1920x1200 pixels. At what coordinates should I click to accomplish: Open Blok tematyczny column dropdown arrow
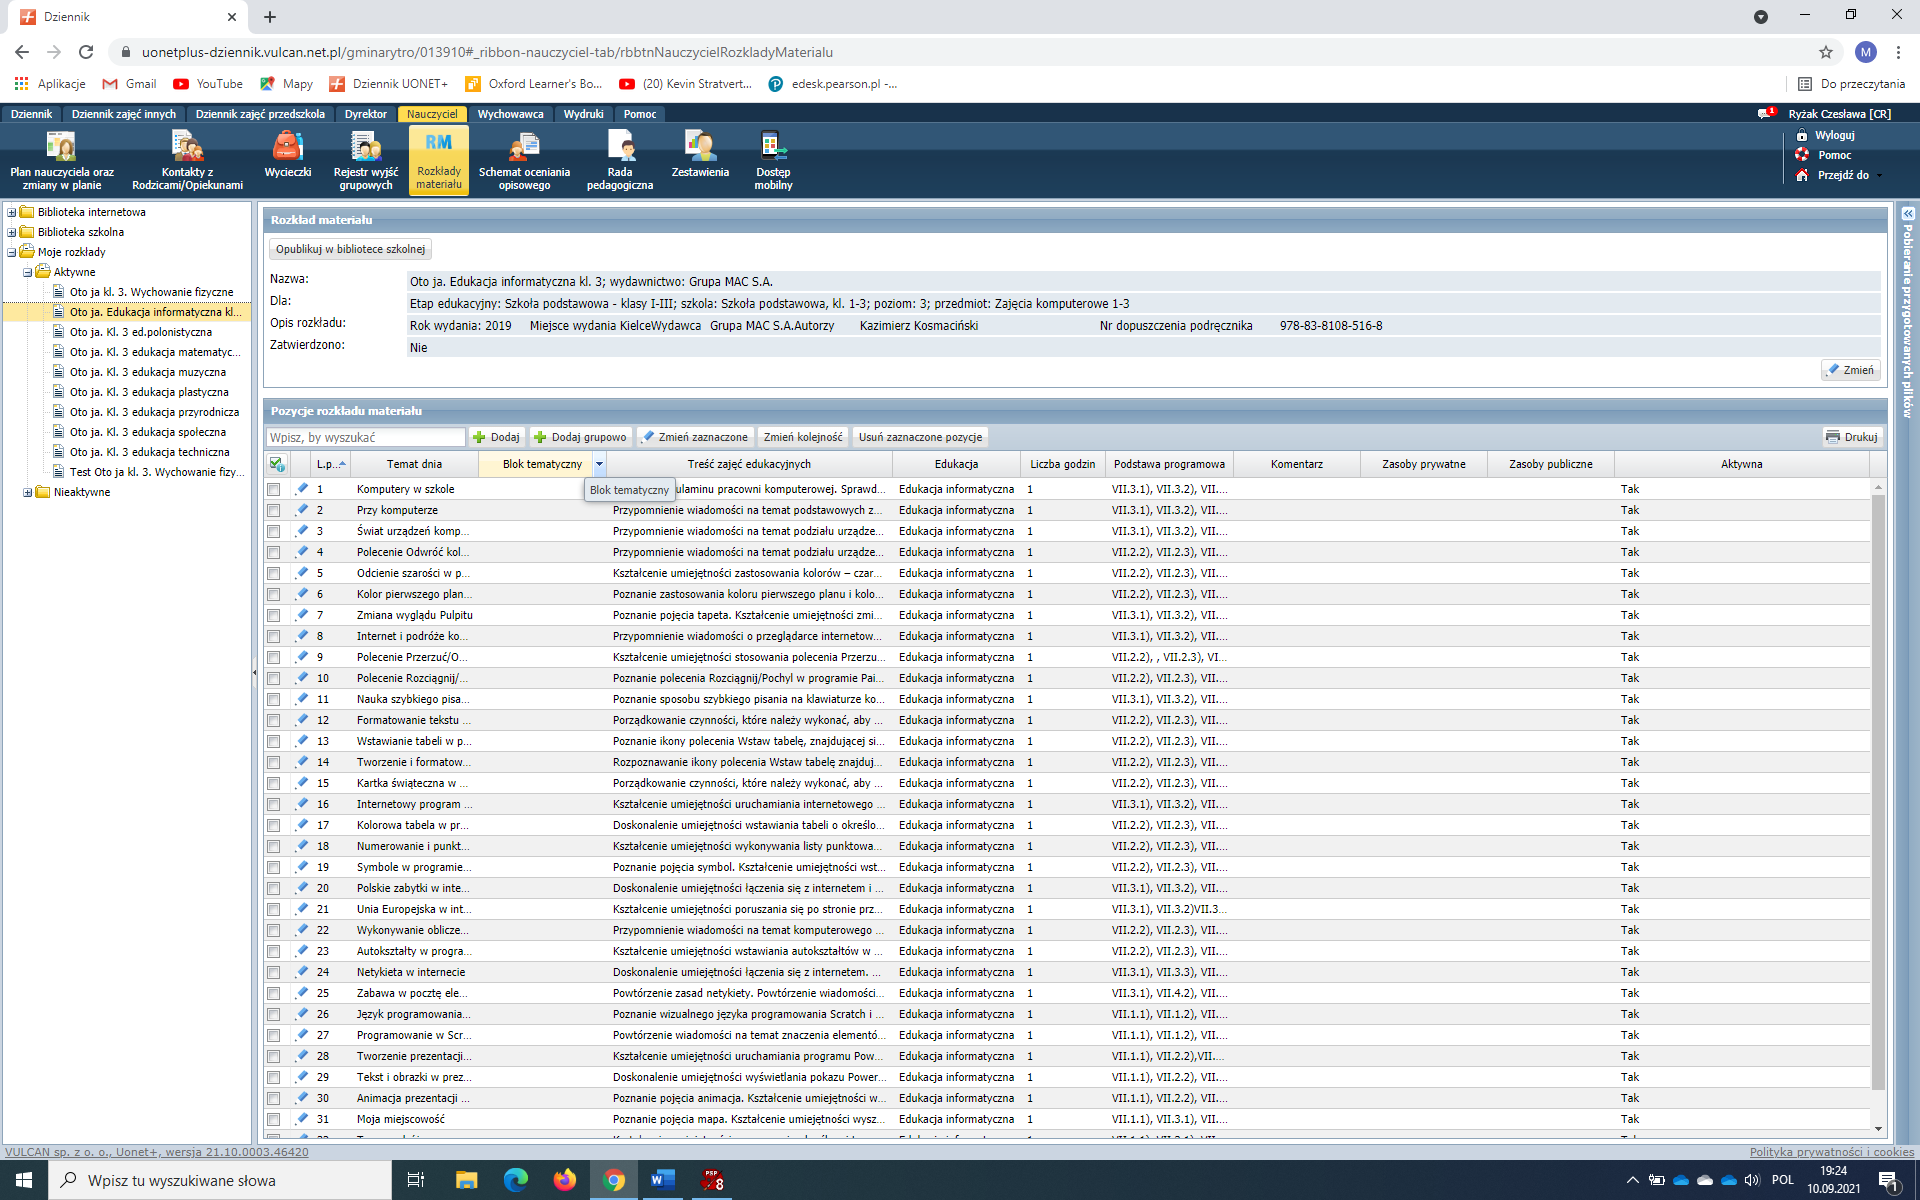pyautogui.click(x=599, y=464)
